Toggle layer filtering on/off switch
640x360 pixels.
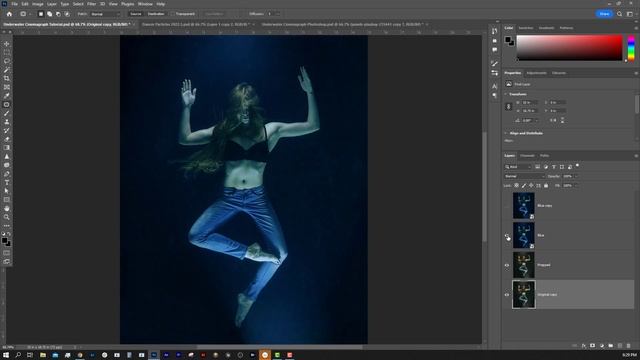pyautogui.click(x=577, y=166)
